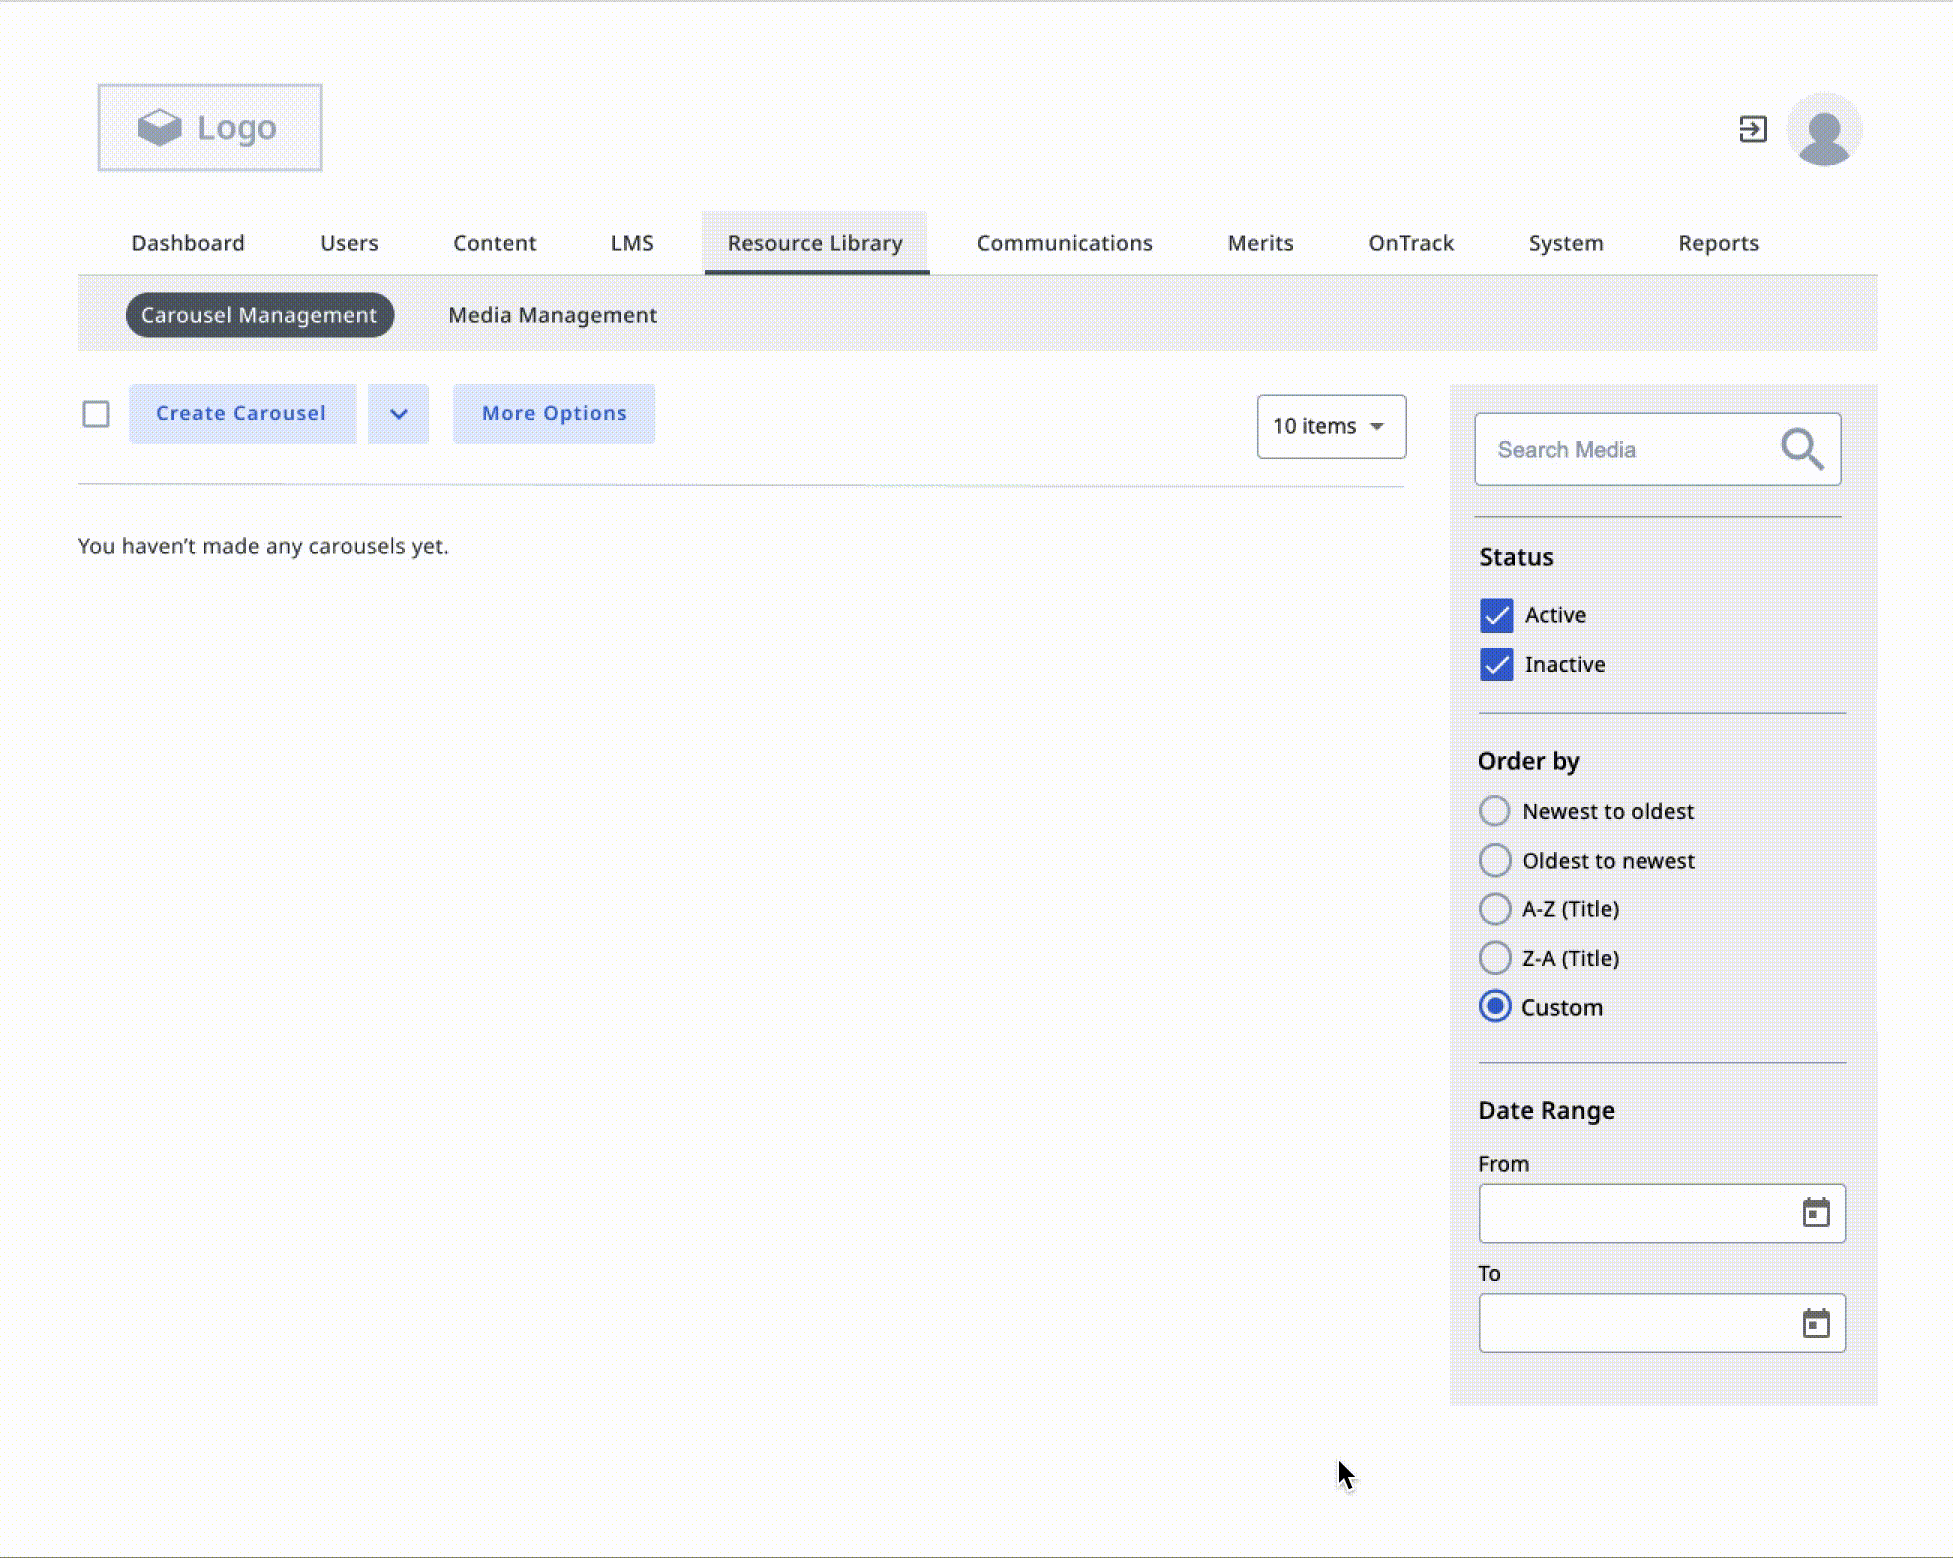The image size is (1953, 1558).
Task: Toggle the Inactive status checkbox off
Action: pyautogui.click(x=1494, y=663)
